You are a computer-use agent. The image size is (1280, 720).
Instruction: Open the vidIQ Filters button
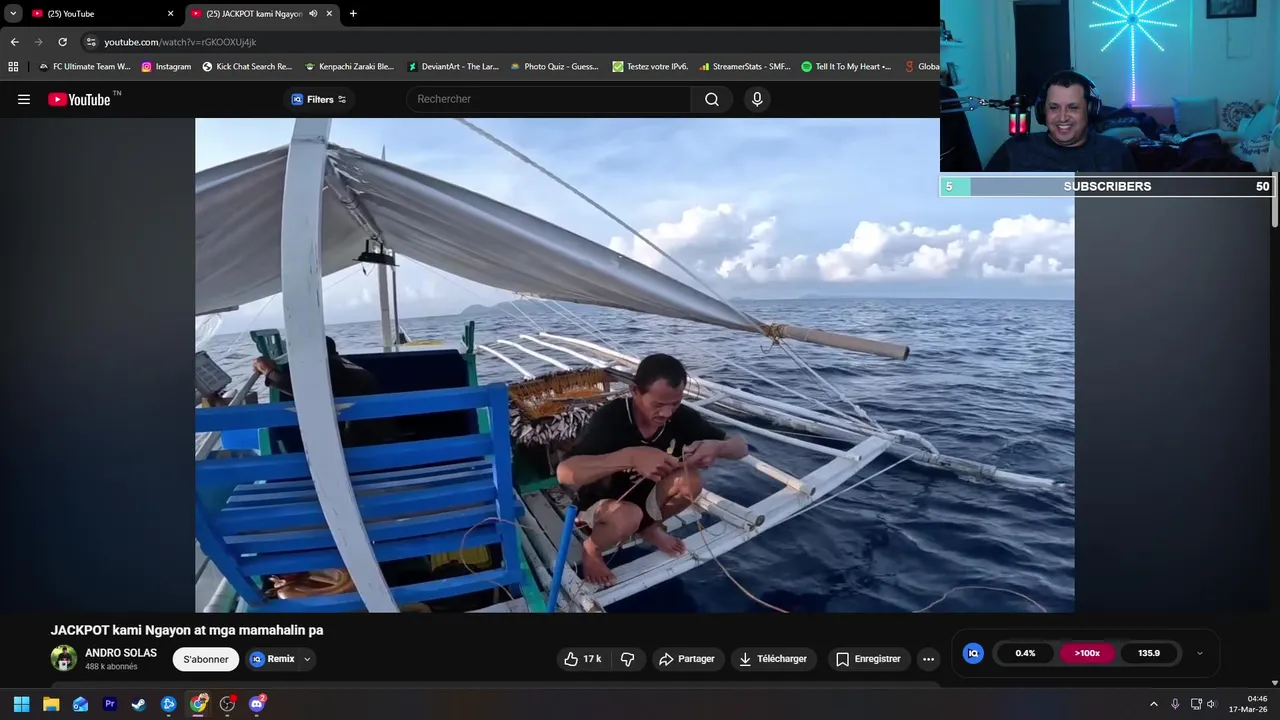(x=319, y=99)
